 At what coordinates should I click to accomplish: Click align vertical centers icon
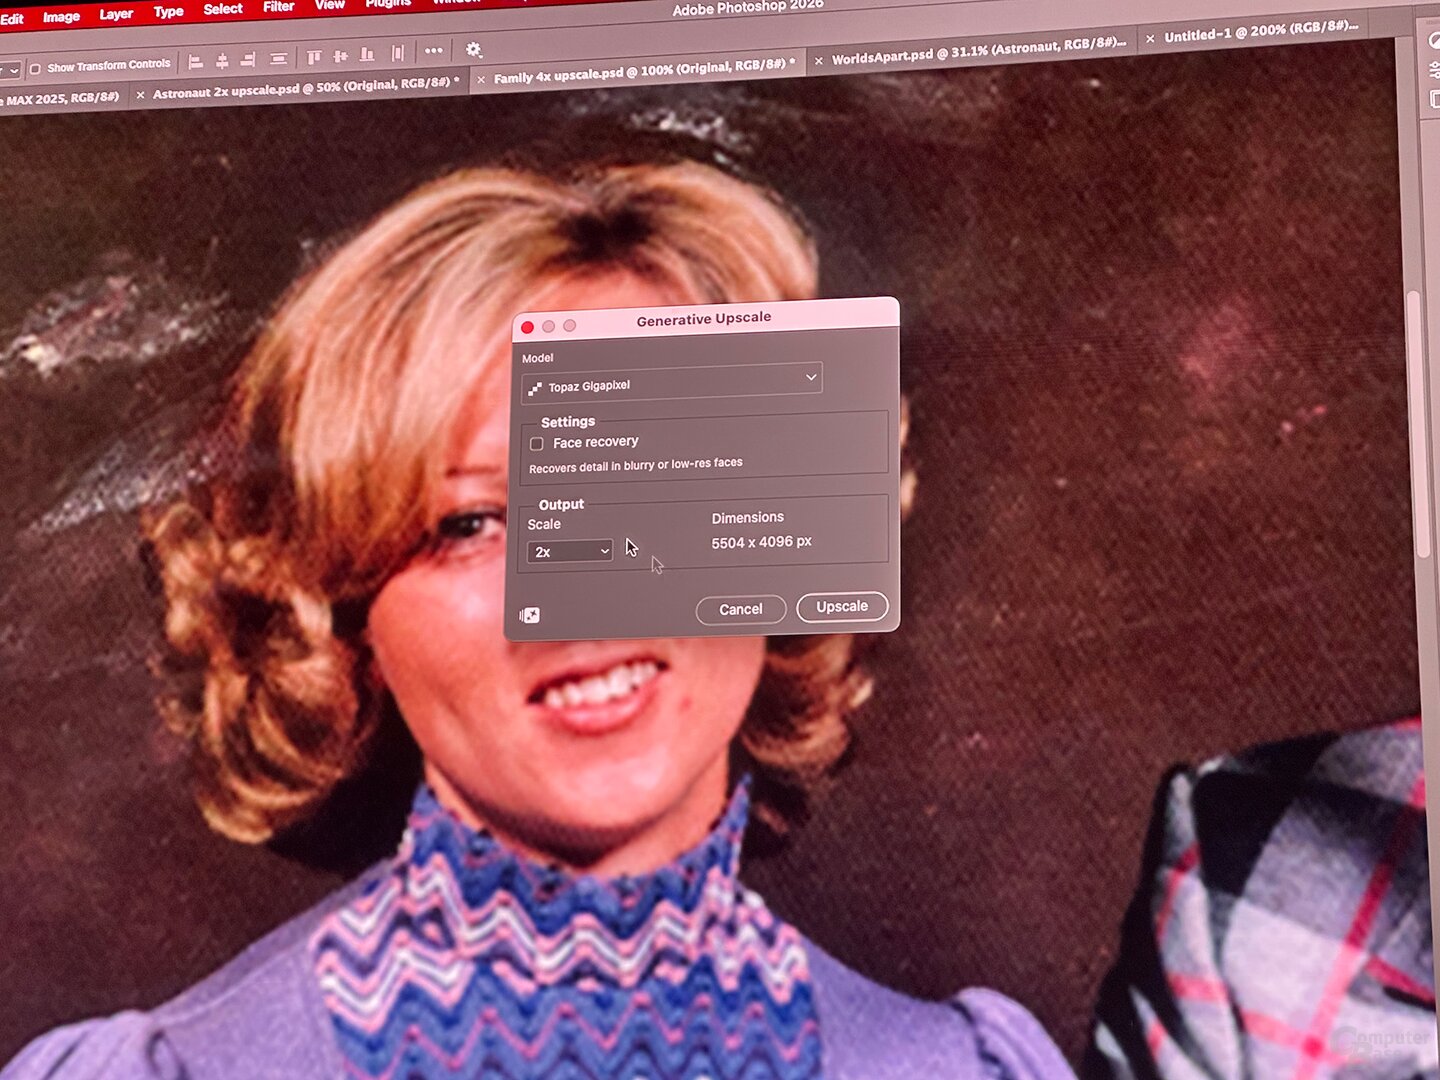coord(340,56)
